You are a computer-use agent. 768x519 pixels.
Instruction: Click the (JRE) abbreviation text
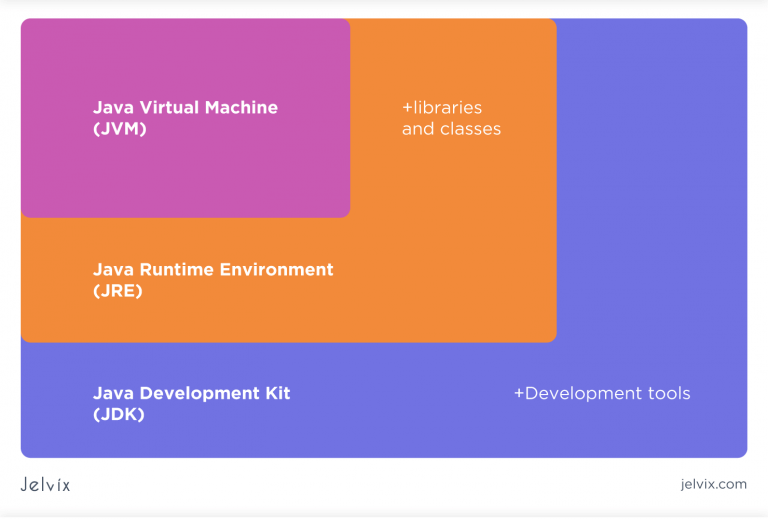coord(118,291)
